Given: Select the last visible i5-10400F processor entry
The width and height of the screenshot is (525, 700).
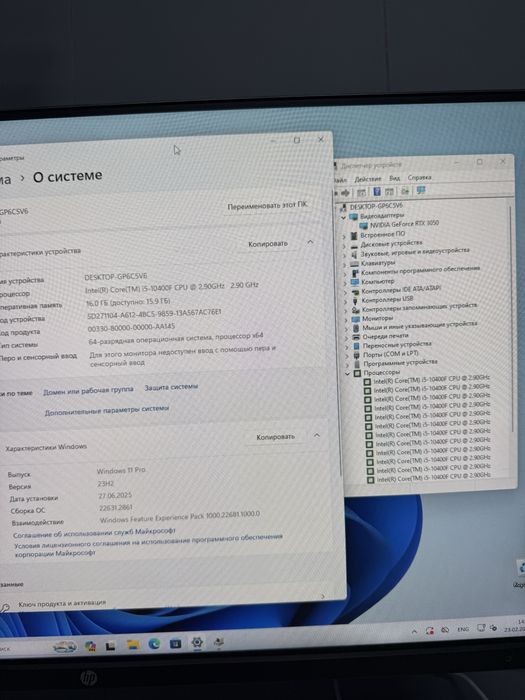Looking at the screenshot, I should pyautogui.click(x=433, y=478).
